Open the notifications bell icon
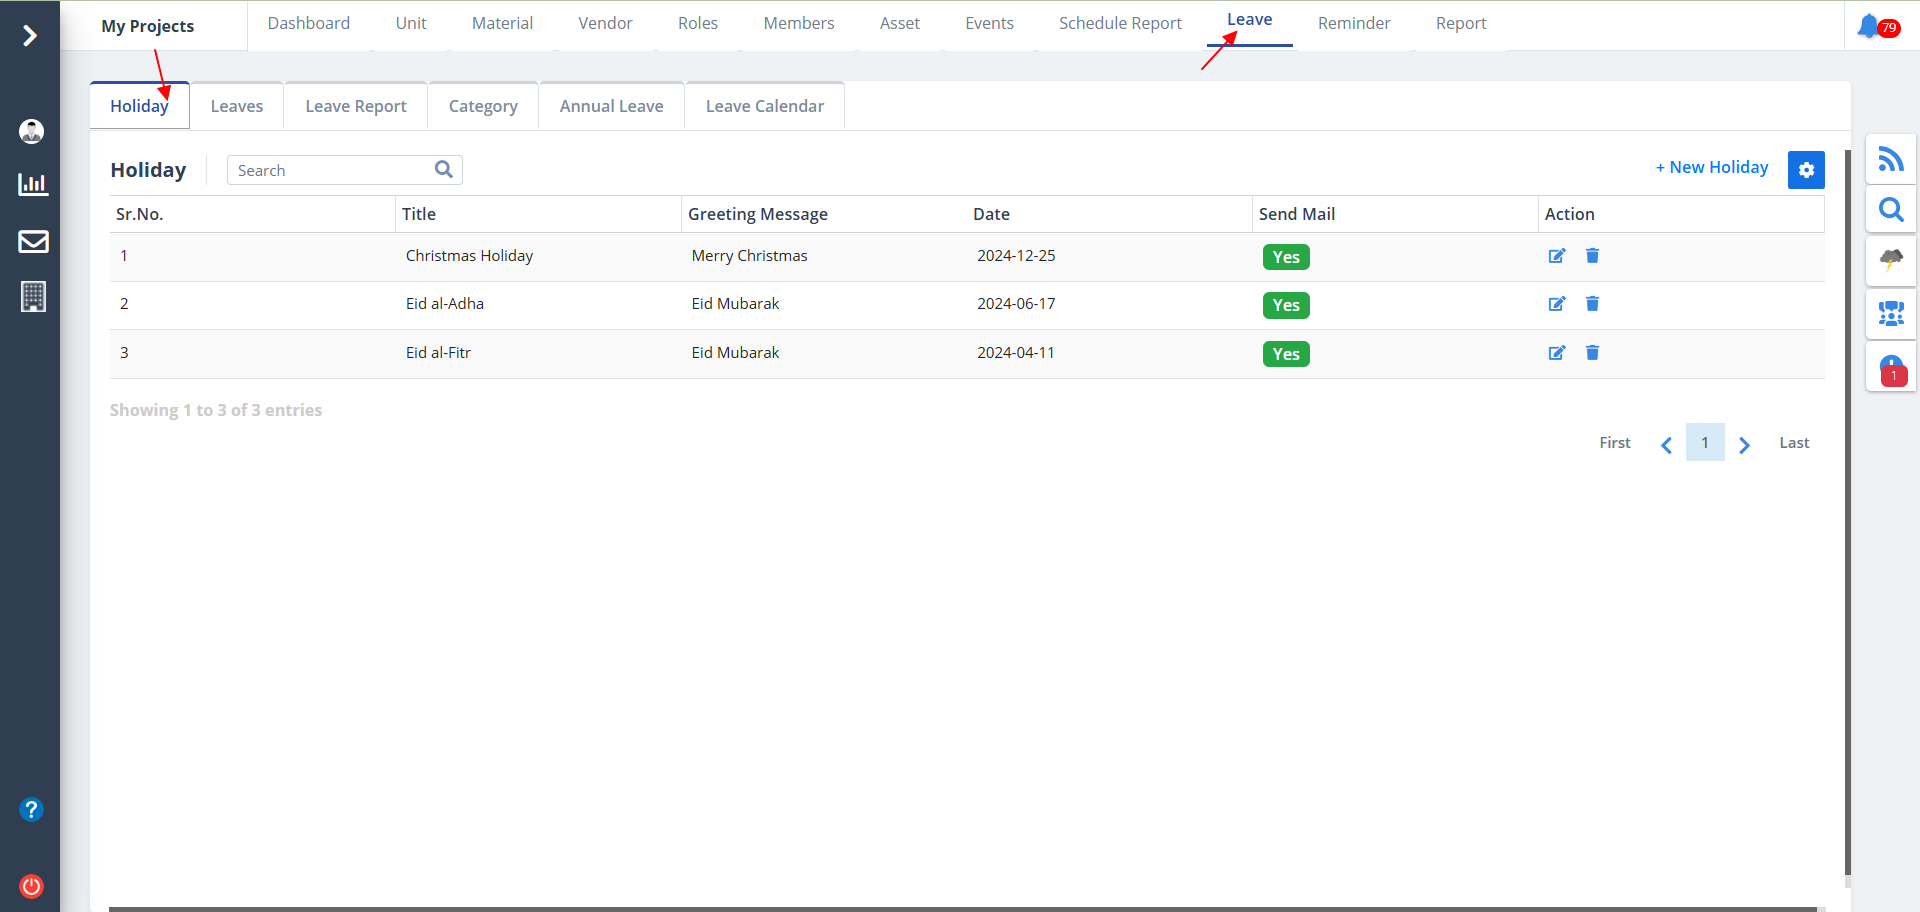This screenshot has width=1920, height=912. [x=1869, y=26]
